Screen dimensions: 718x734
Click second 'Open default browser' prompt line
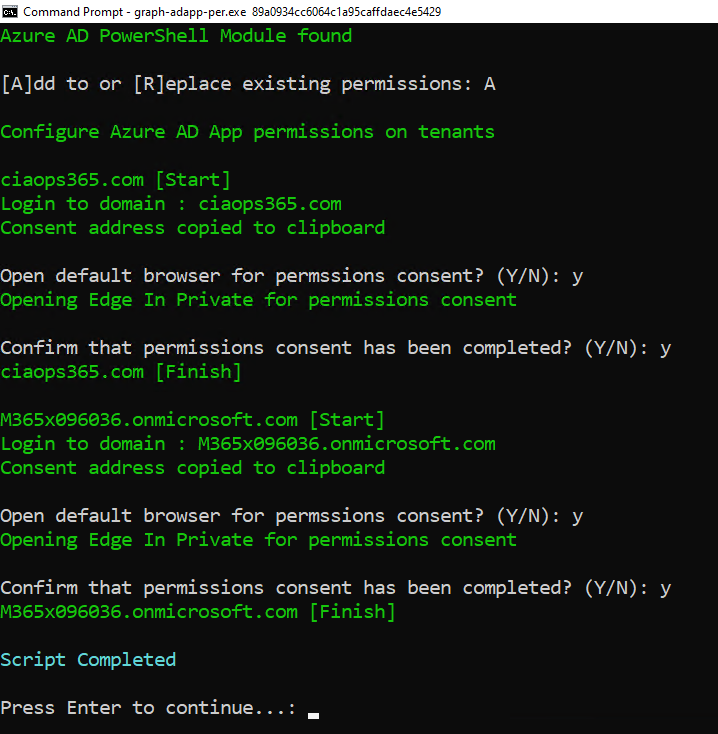tap(291, 516)
